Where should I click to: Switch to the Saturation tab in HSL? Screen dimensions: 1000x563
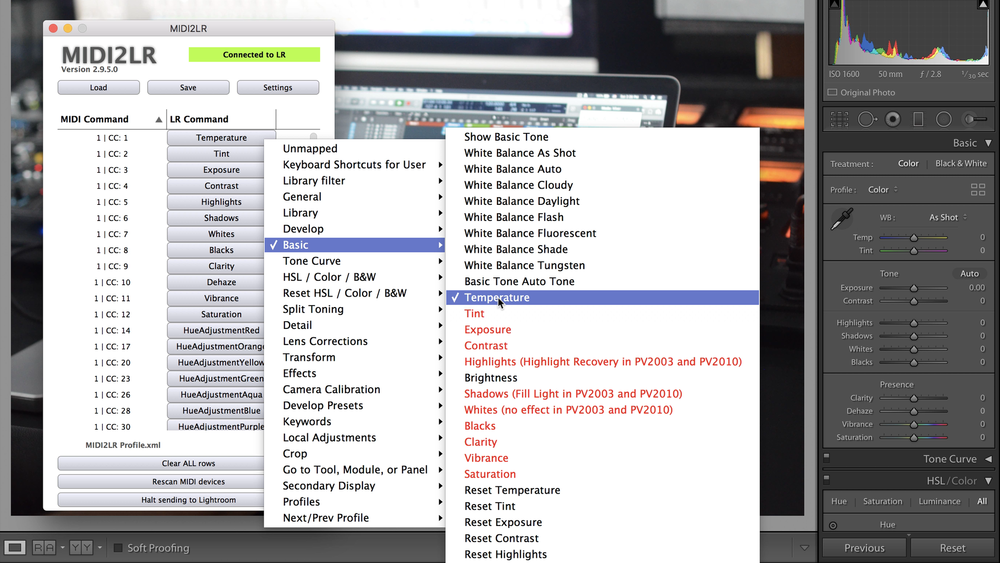(x=883, y=501)
